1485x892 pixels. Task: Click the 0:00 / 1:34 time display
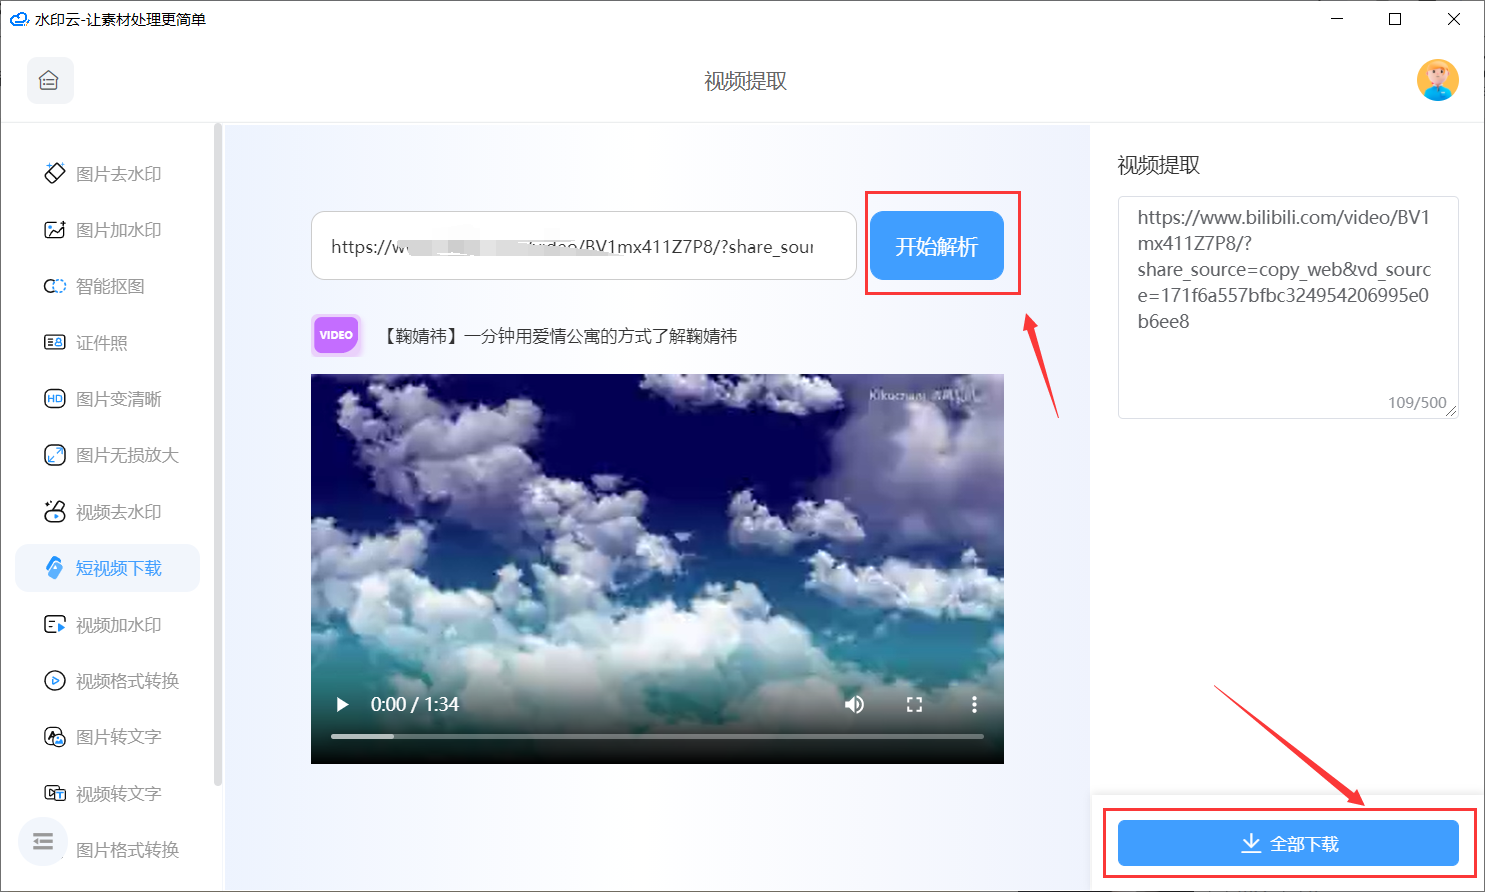(415, 704)
